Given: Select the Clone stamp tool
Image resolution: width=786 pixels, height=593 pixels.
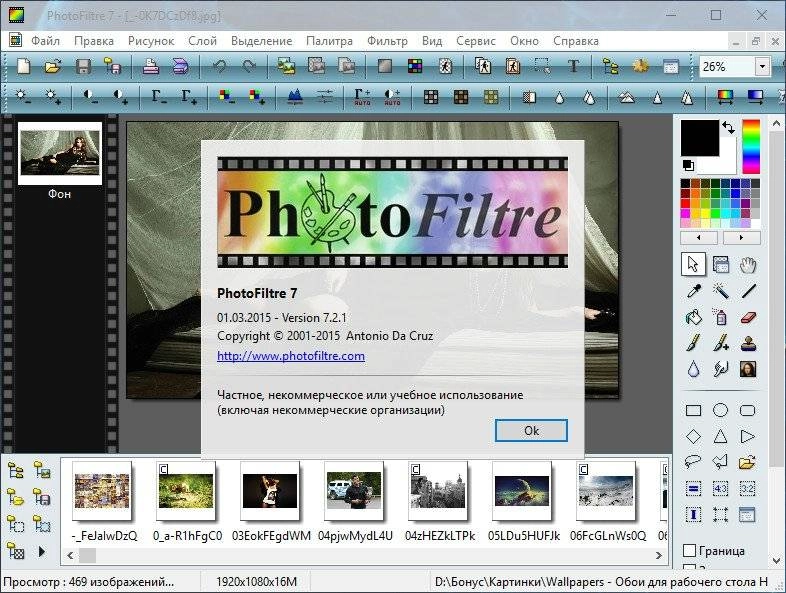Looking at the screenshot, I should (x=748, y=343).
